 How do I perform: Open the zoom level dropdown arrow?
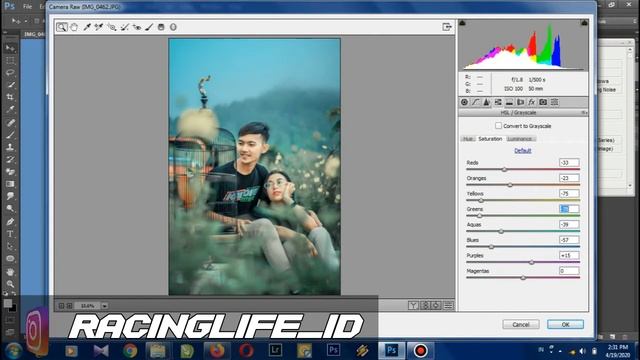click(x=104, y=306)
